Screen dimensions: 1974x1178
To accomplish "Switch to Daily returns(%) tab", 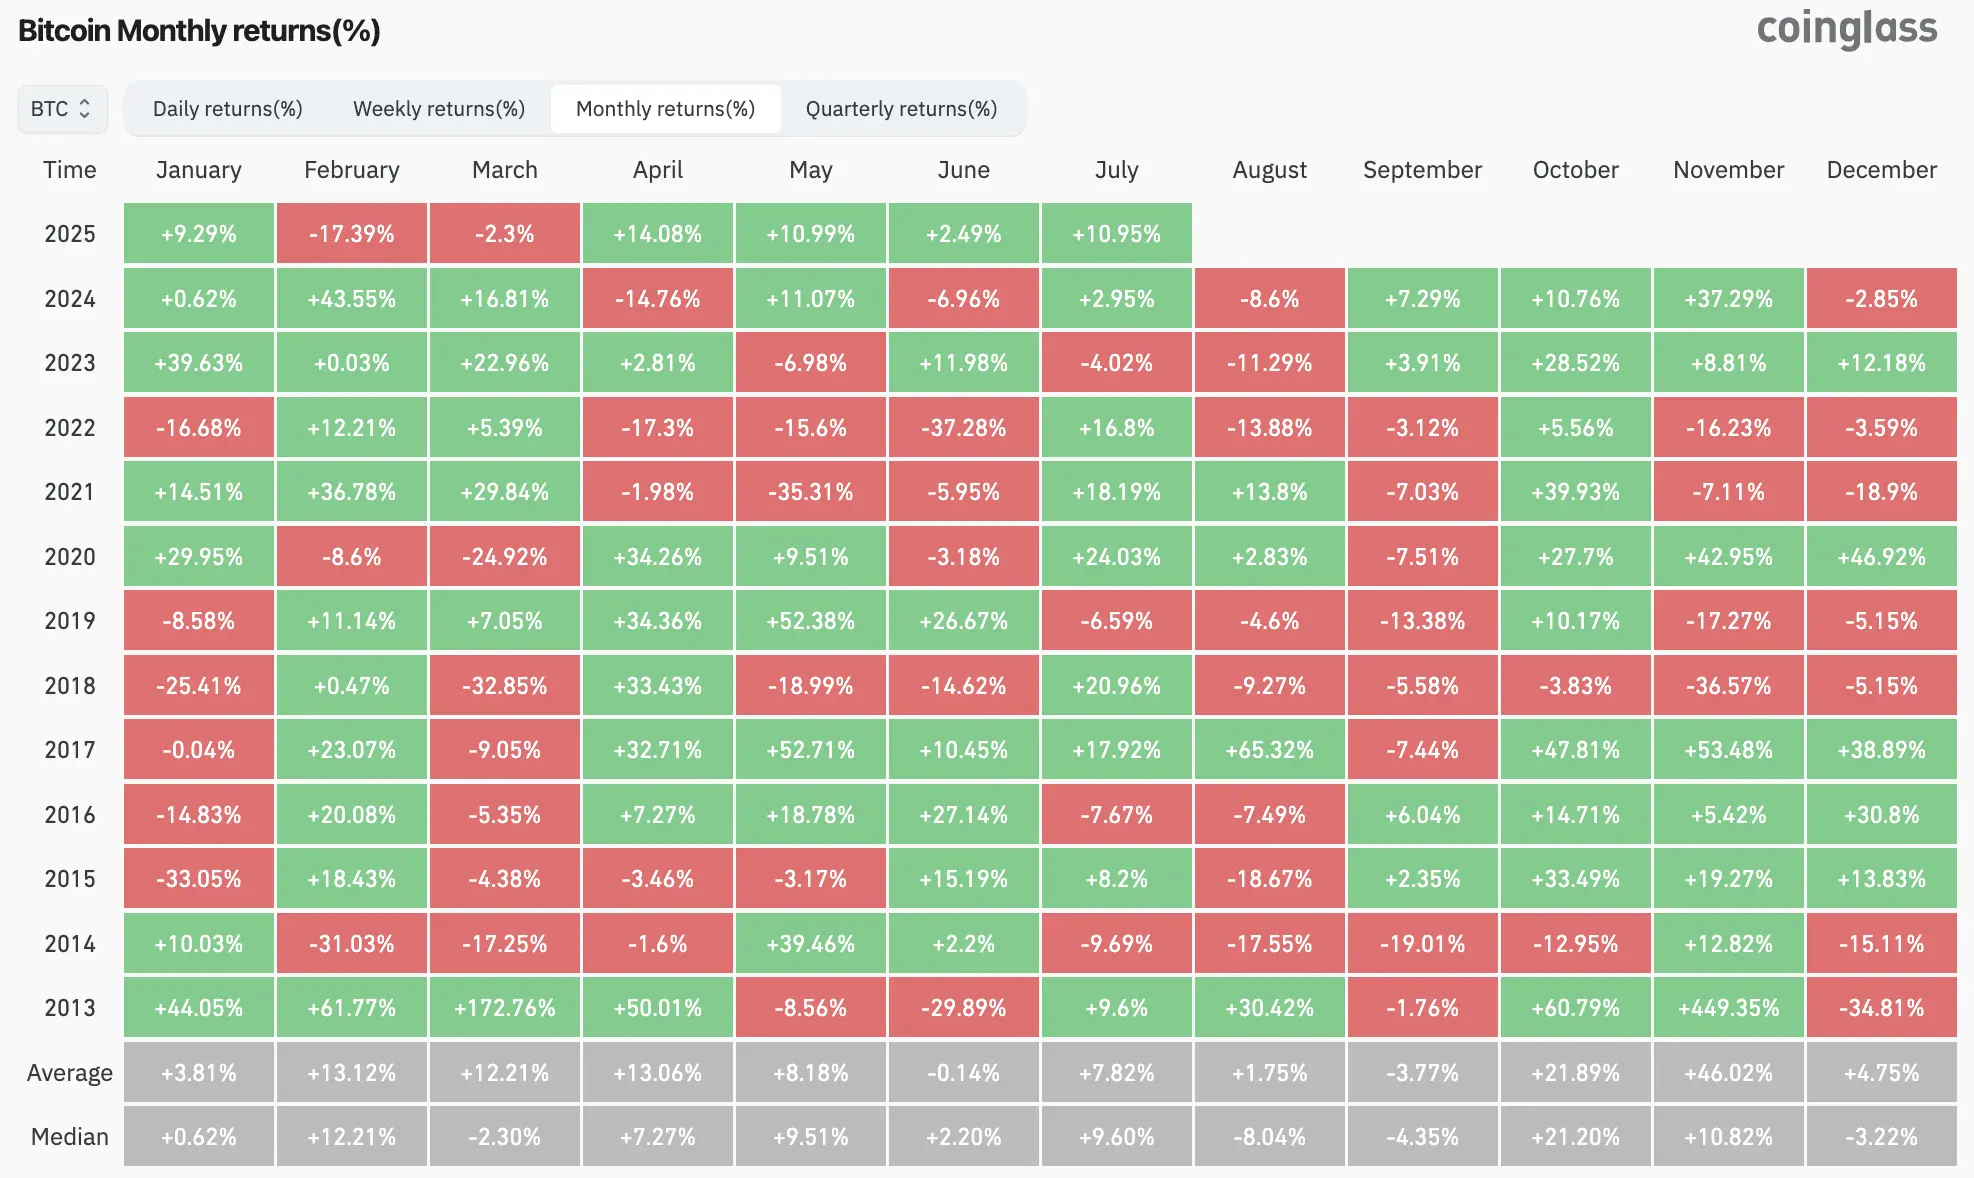I will (x=227, y=109).
